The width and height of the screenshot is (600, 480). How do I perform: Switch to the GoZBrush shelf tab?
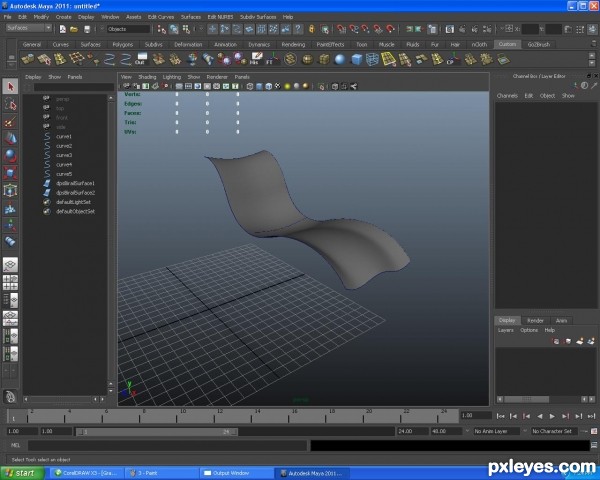(538, 44)
